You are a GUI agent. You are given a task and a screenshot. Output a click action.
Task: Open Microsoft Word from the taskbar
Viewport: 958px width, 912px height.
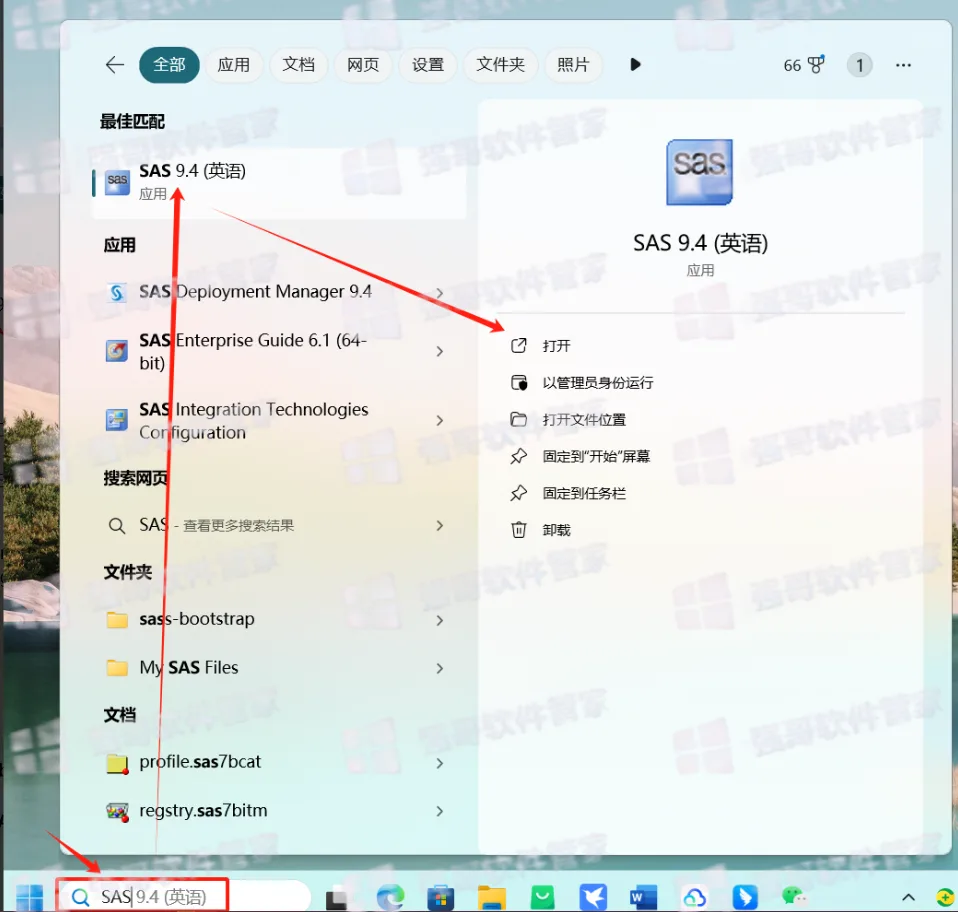[643, 897]
